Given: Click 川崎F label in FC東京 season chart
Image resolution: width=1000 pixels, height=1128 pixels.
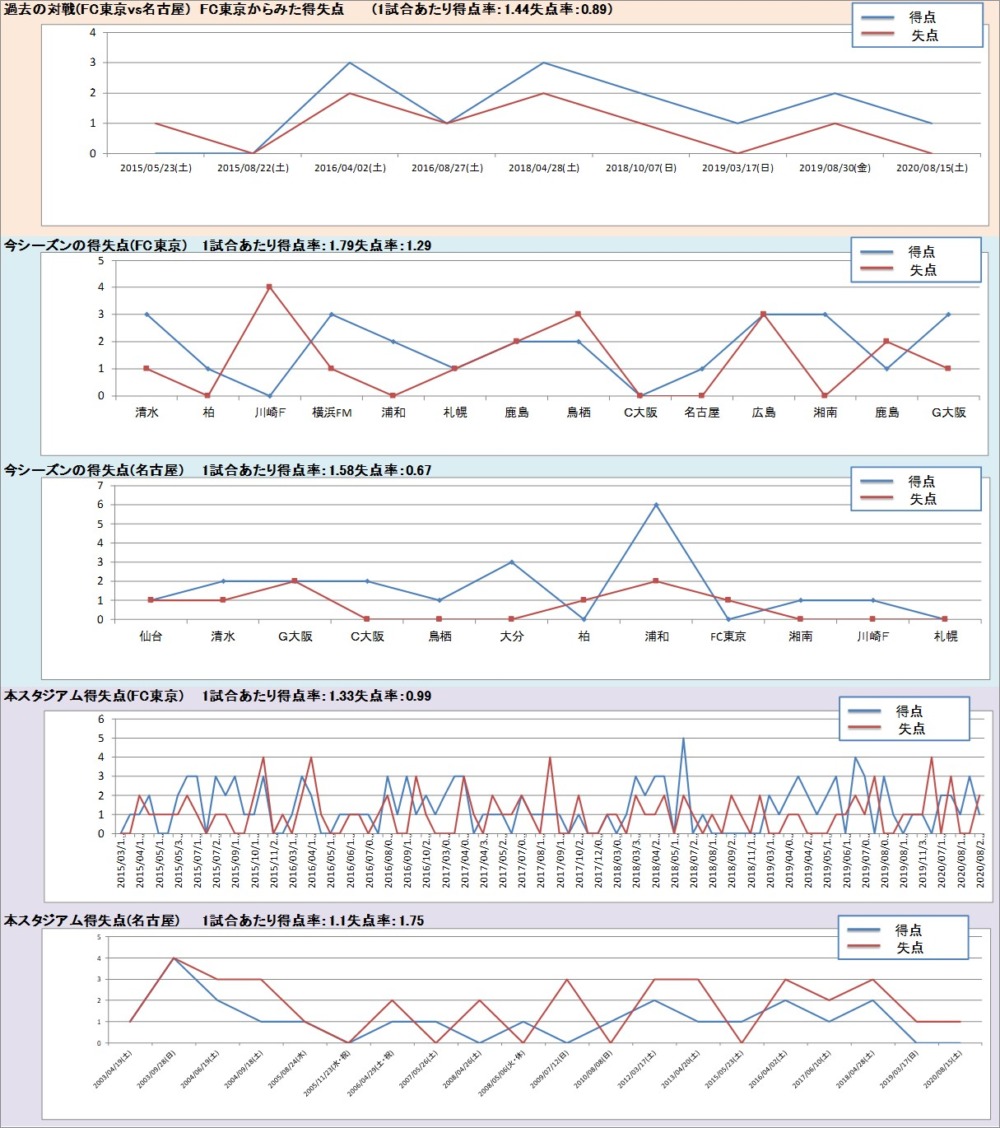Looking at the screenshot, I should tap(270, 411).
